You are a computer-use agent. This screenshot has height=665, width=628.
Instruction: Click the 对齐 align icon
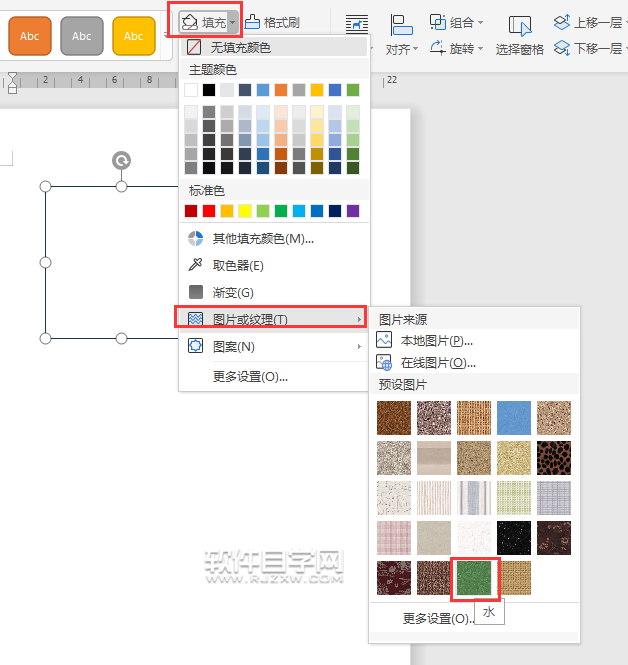point(401,25)
